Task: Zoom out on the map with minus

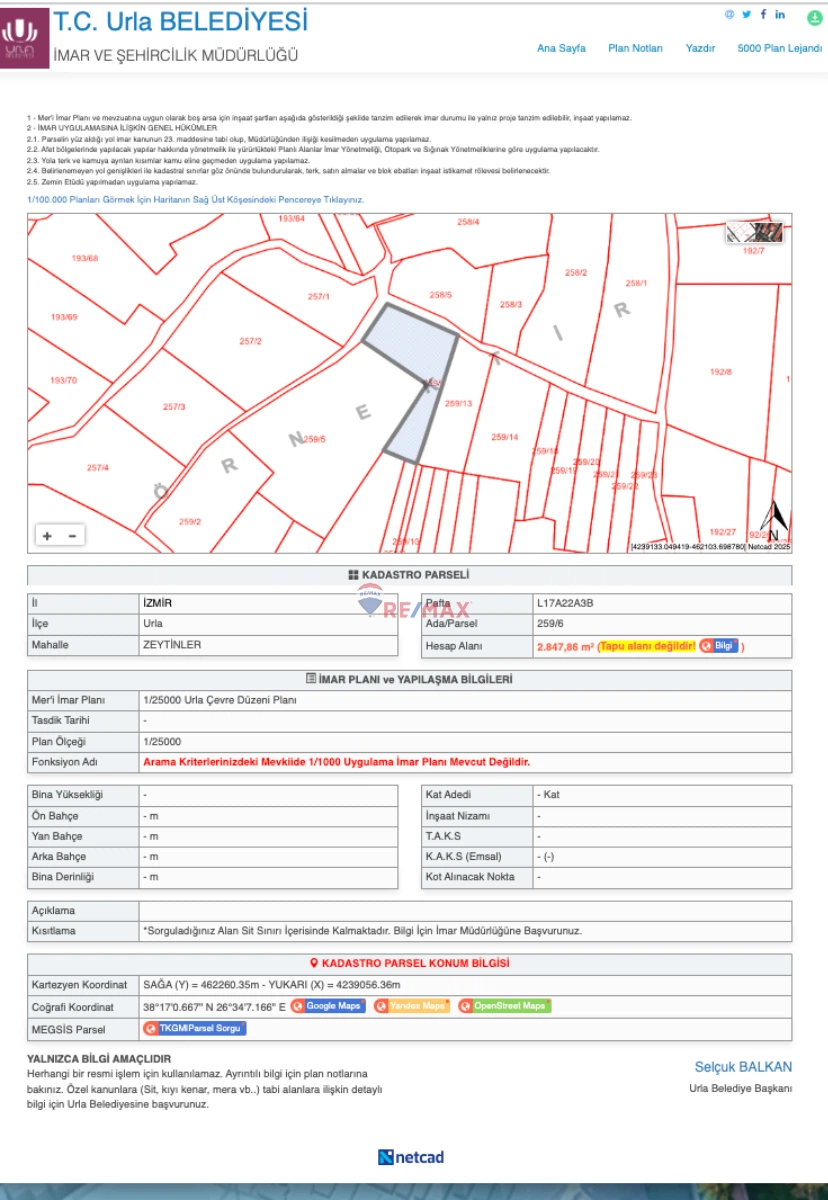Action: coord(72,536)
